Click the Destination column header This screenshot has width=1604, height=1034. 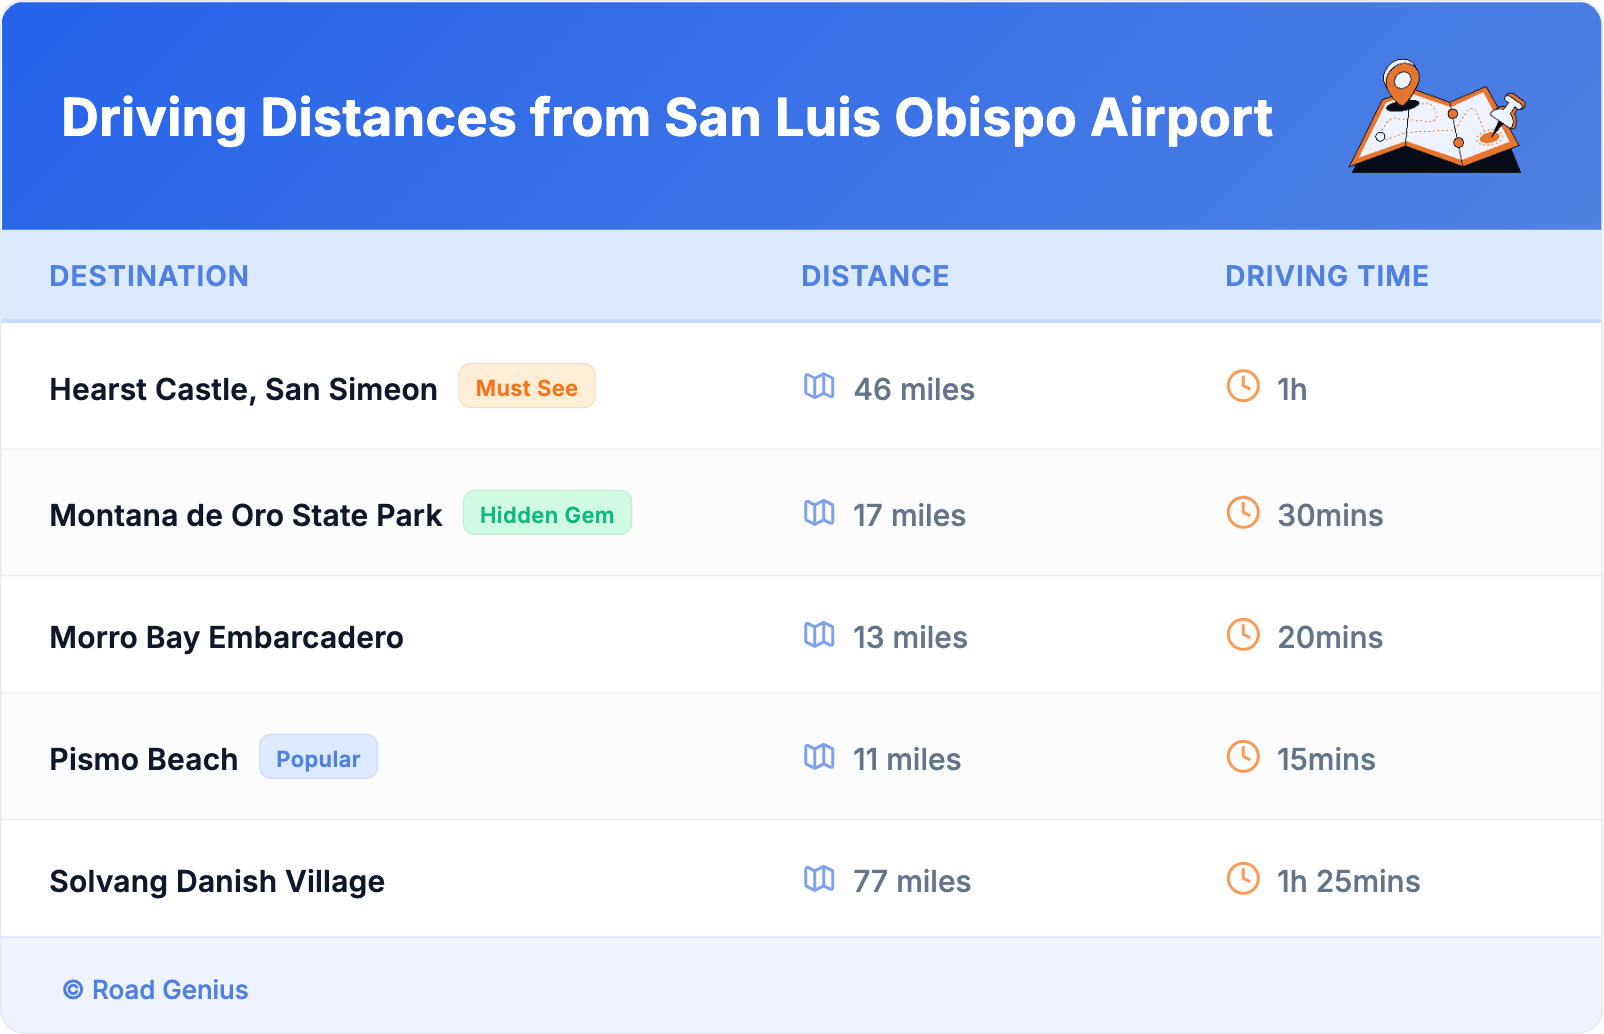click(149, 276)
